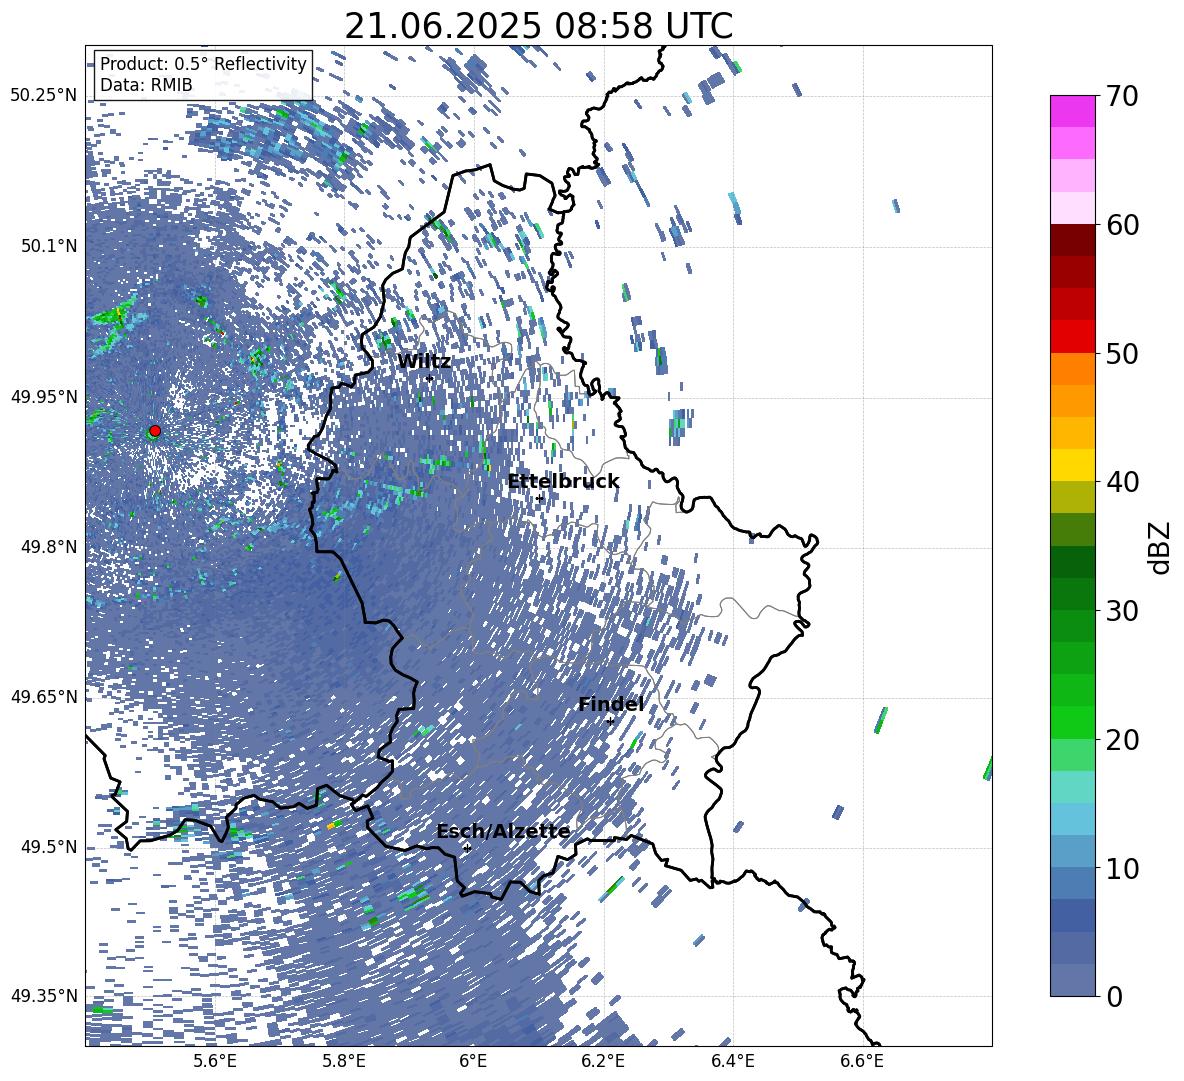Click the colorbar 60 tick label
This screenshot has height=1081, width=1184.
point(1122,225)
